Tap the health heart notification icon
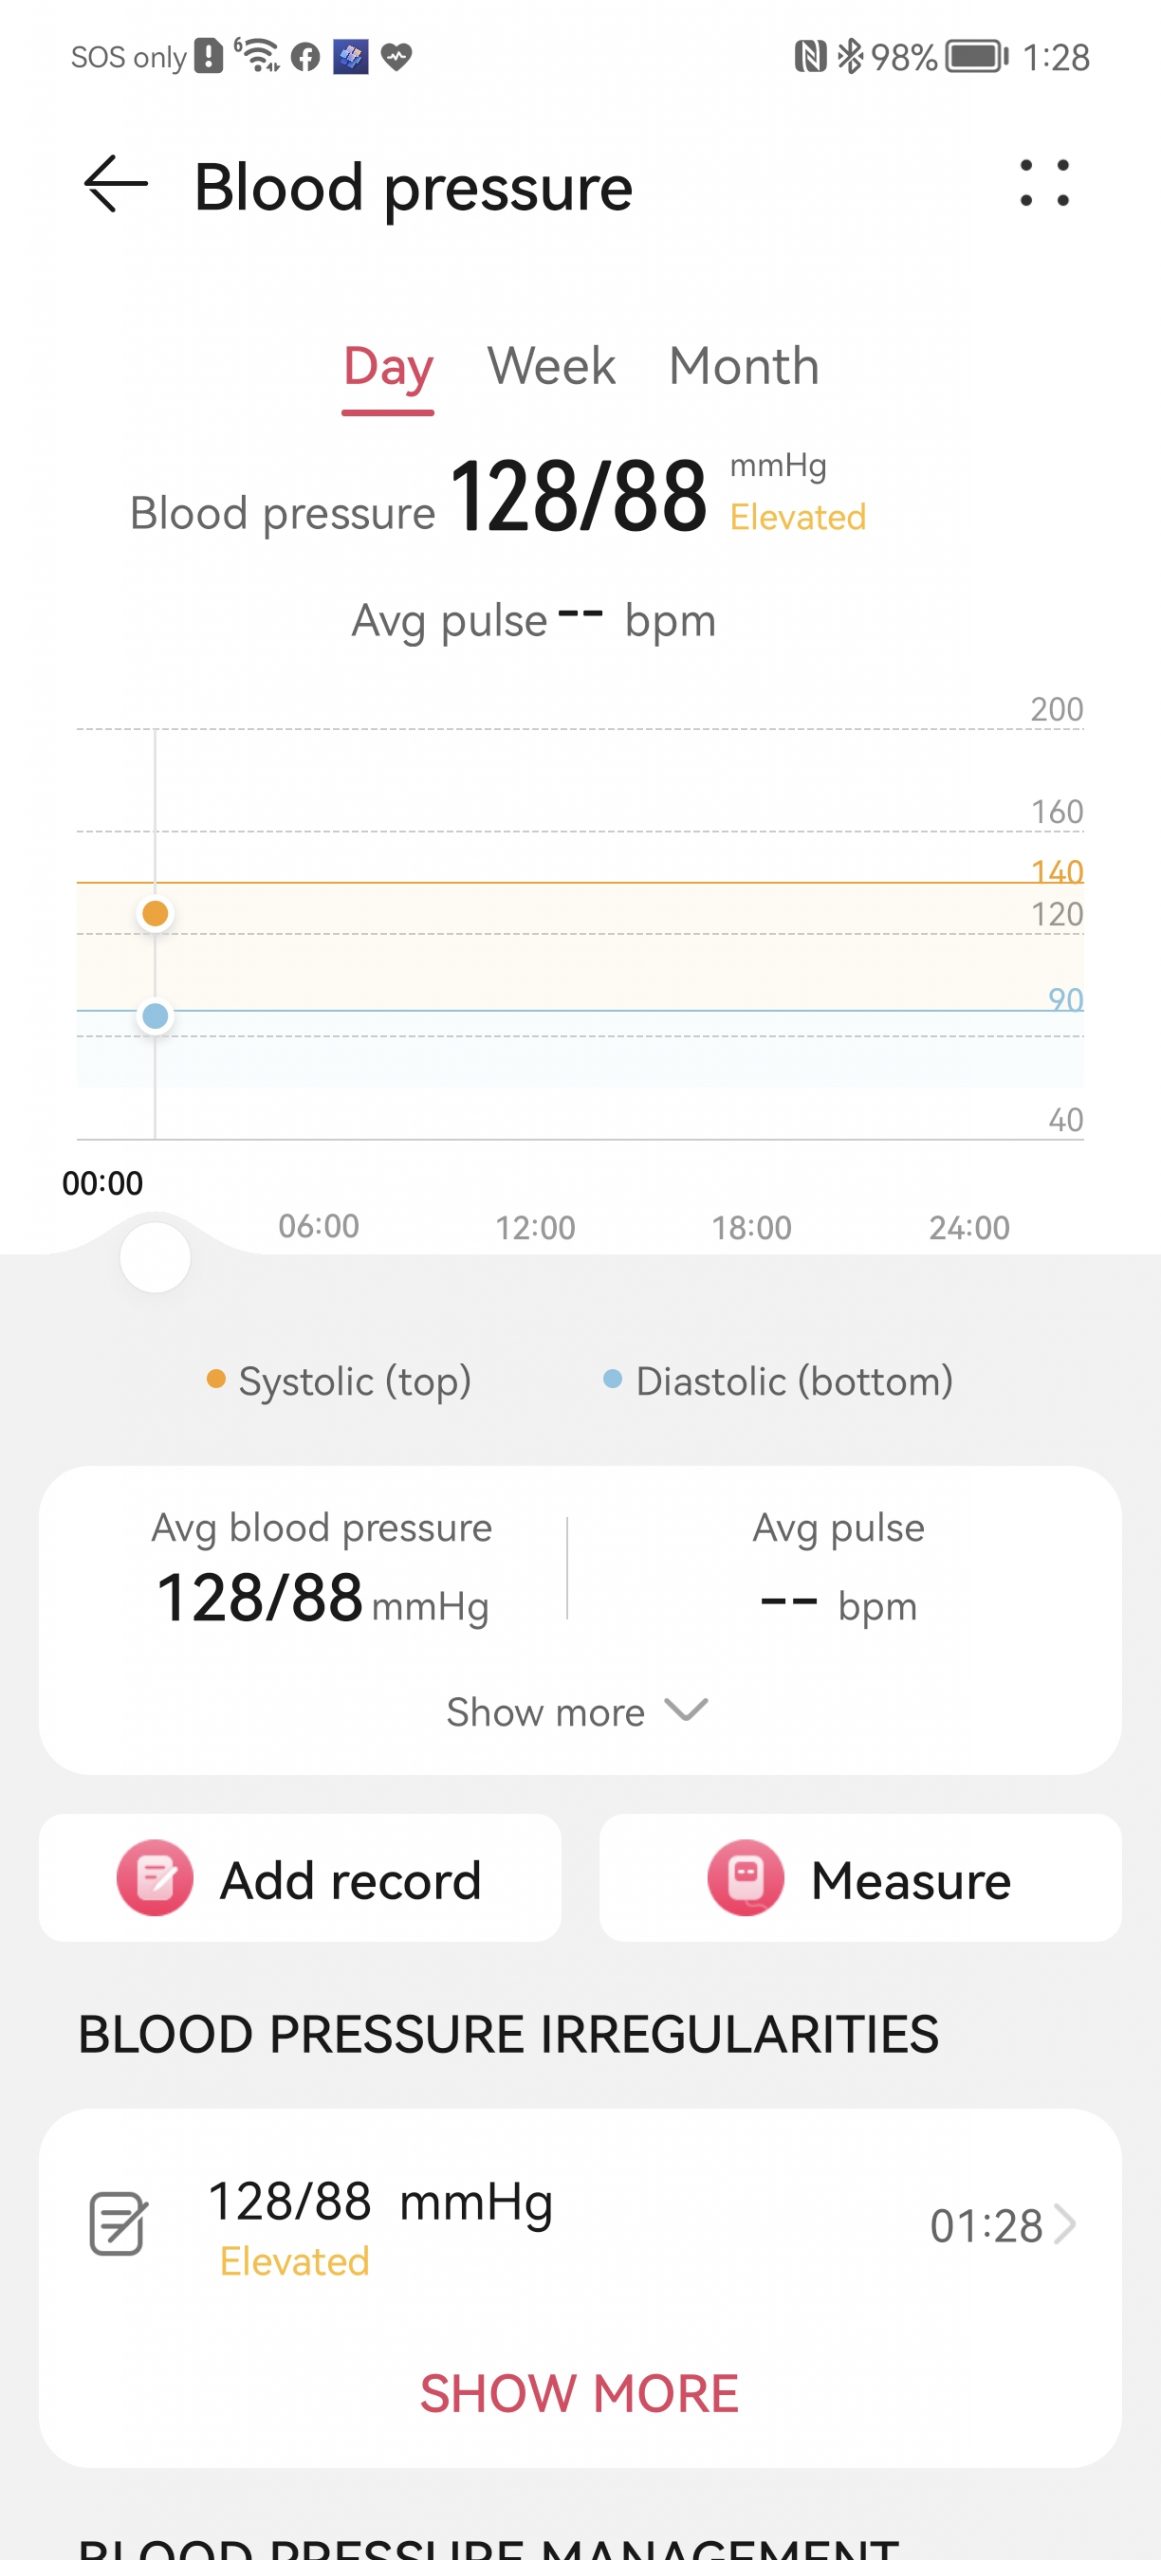This screenshot has width=1161, height=2560. point(396,57)
